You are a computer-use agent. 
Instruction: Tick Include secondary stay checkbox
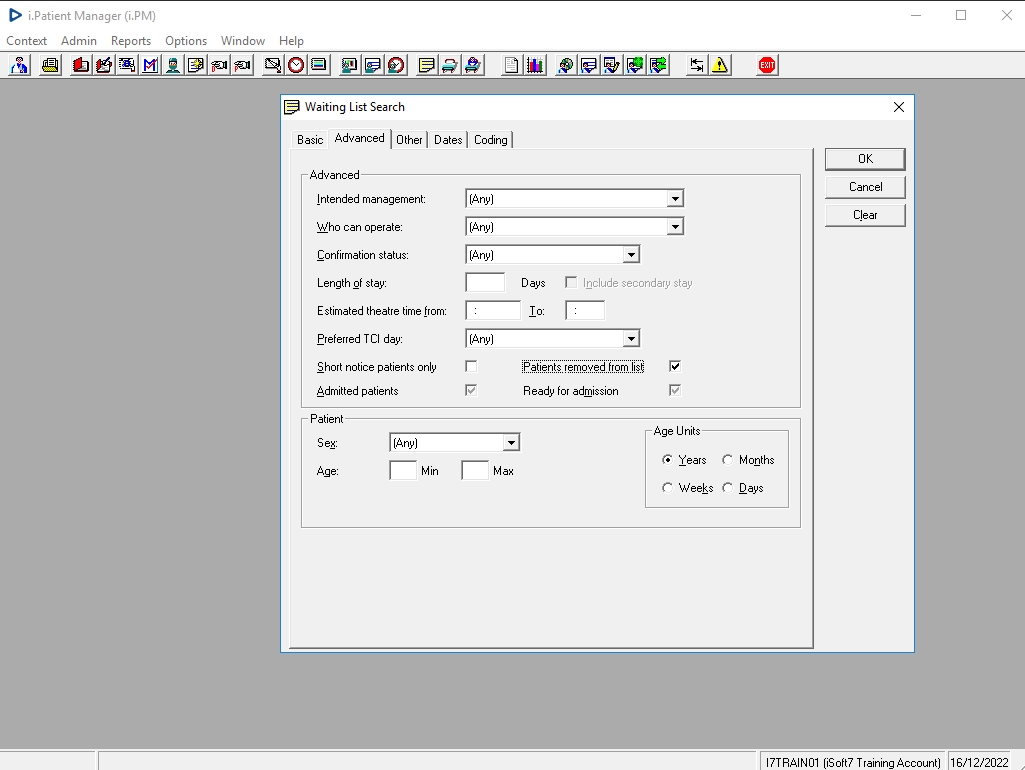(x=571, y=283)
